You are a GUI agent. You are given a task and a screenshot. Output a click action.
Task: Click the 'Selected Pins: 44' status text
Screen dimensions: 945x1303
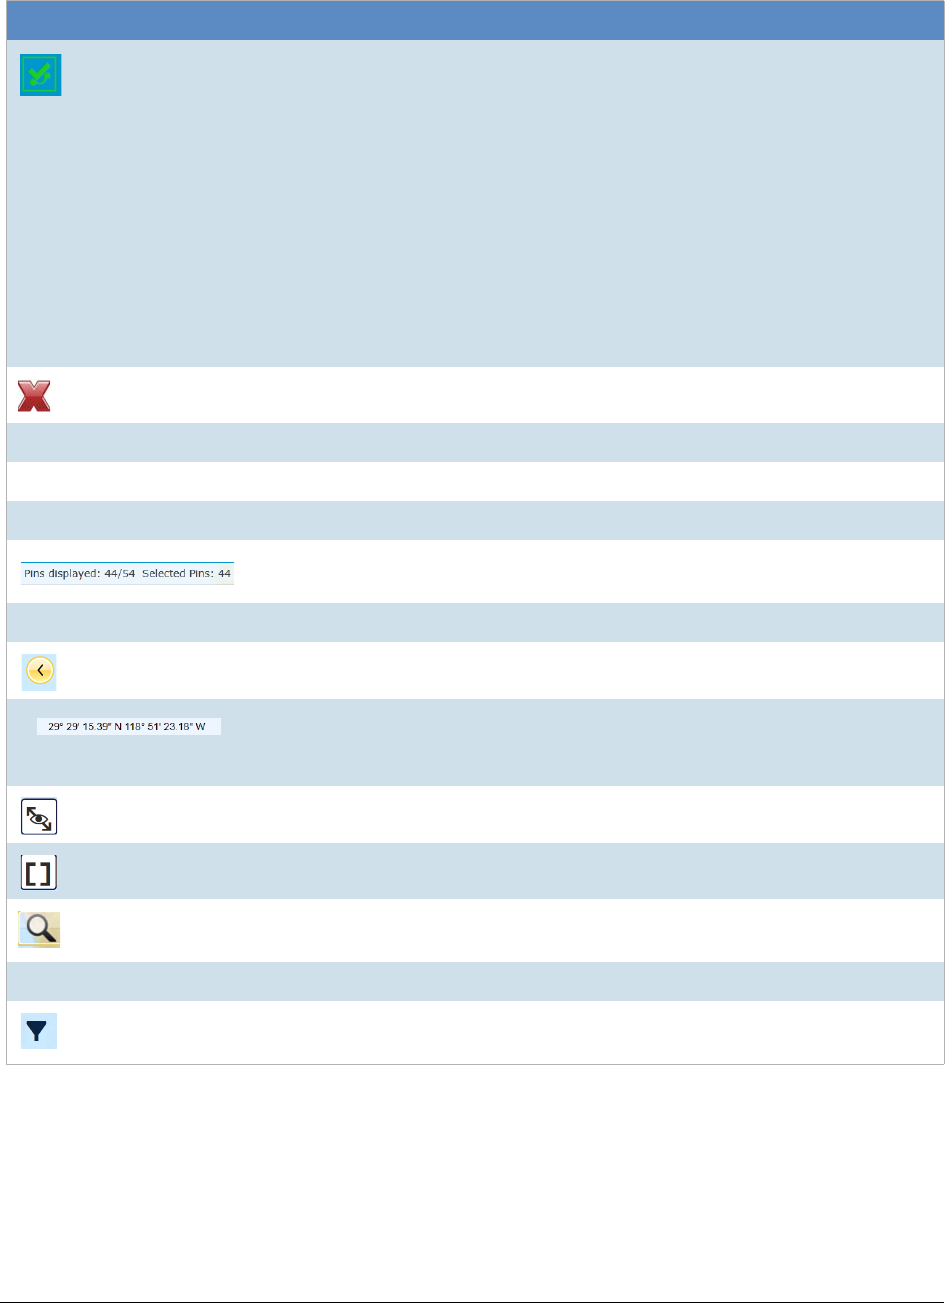(187, 574)
